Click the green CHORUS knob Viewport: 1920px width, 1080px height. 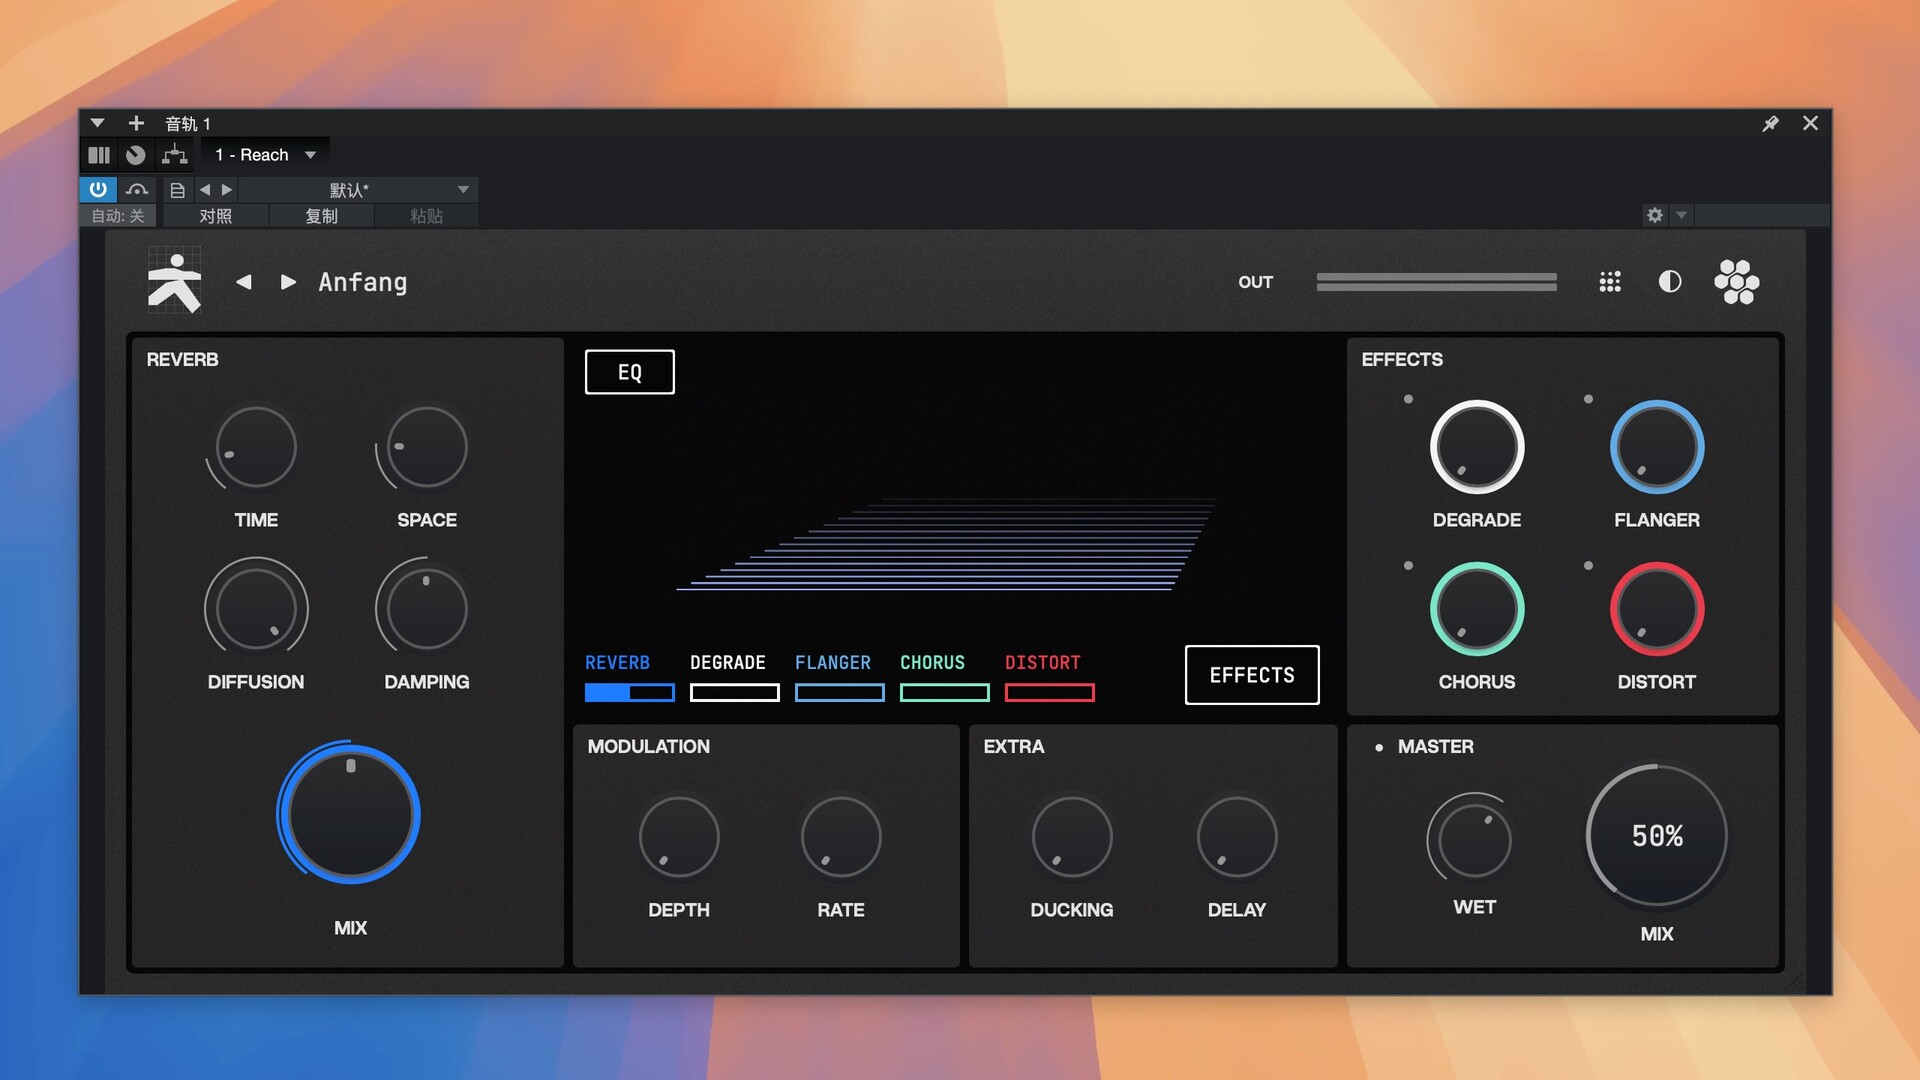(x=1477, y=609)
